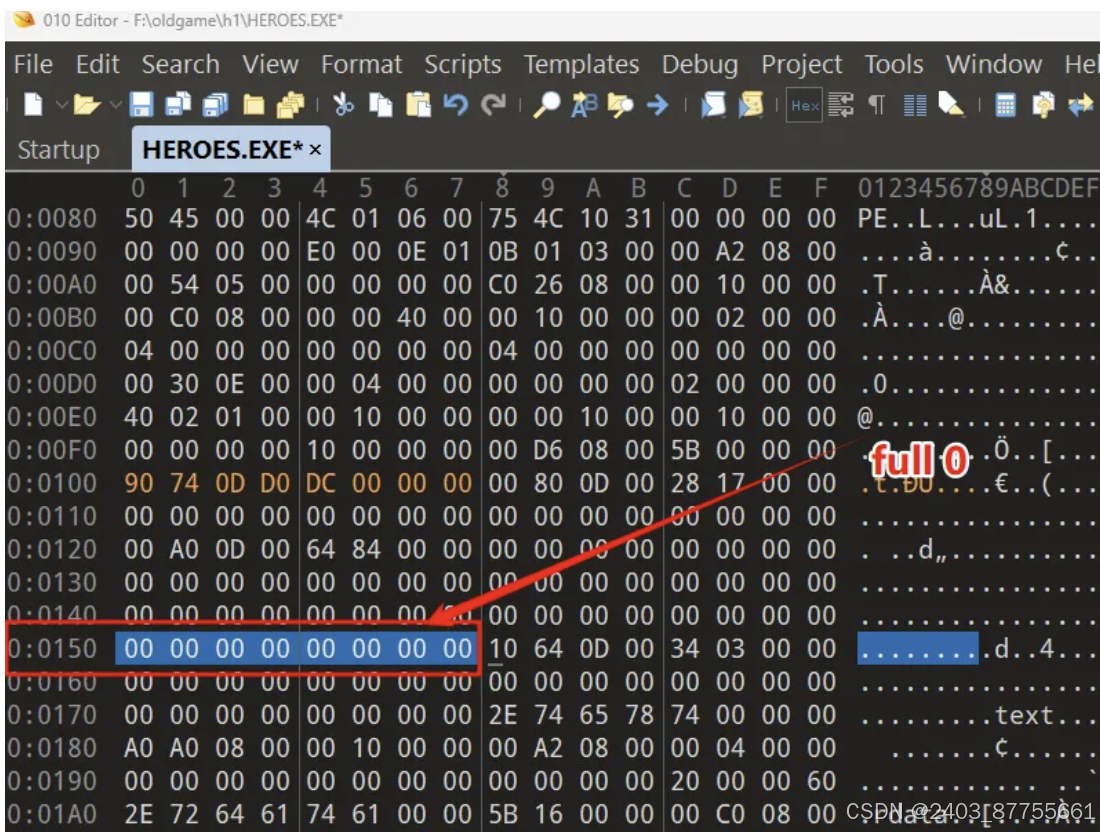Open the Debug menu
The height and width of the screenshot is (832, 1100).
tap(699, 65)
